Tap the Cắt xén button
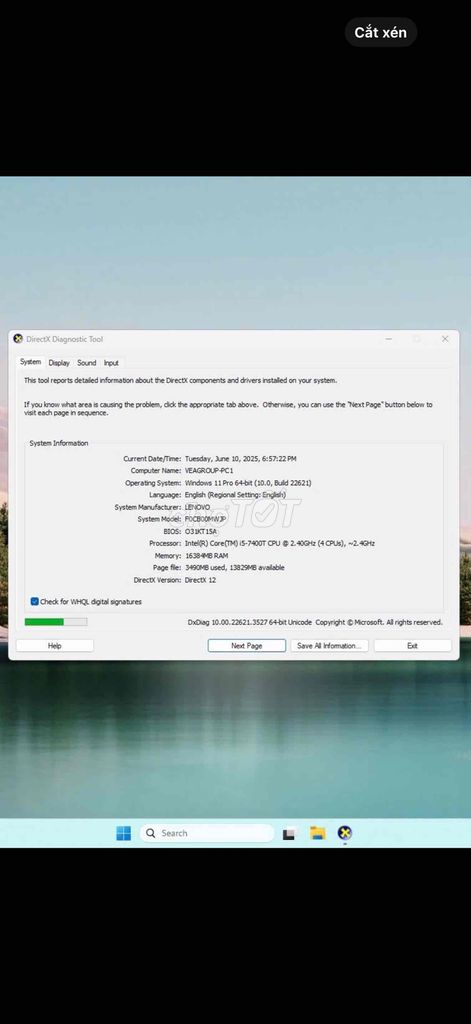This screenshot has width=471, height=1024. 381,32
